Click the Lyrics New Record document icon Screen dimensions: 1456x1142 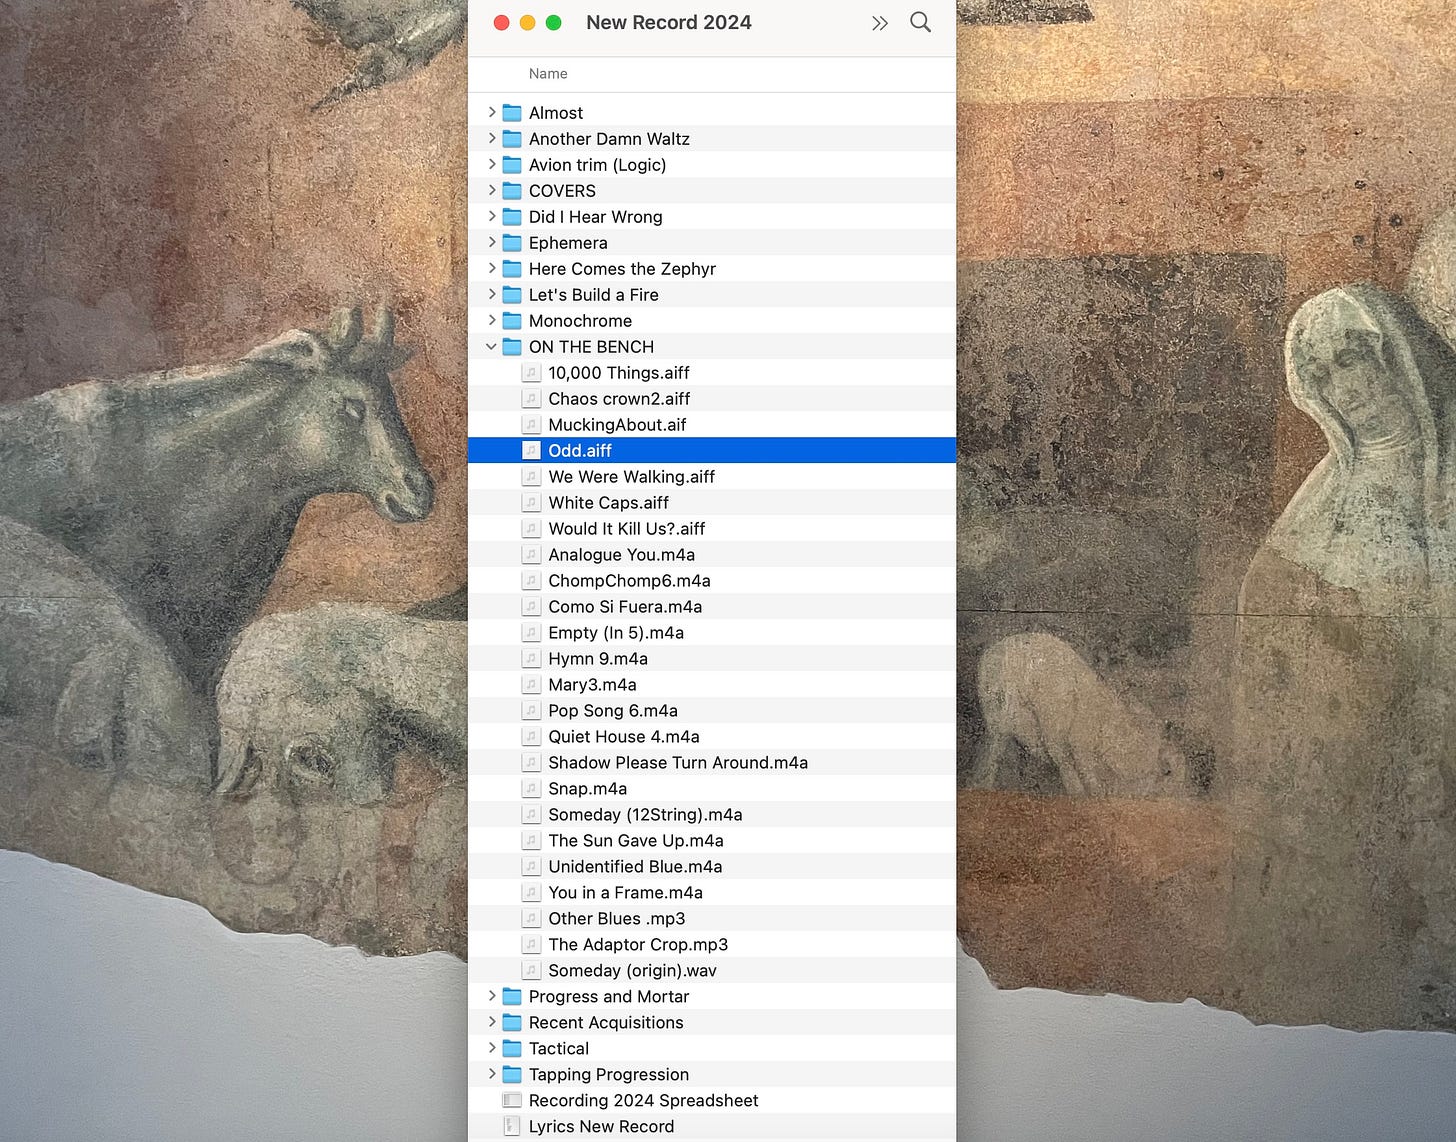512,1127
